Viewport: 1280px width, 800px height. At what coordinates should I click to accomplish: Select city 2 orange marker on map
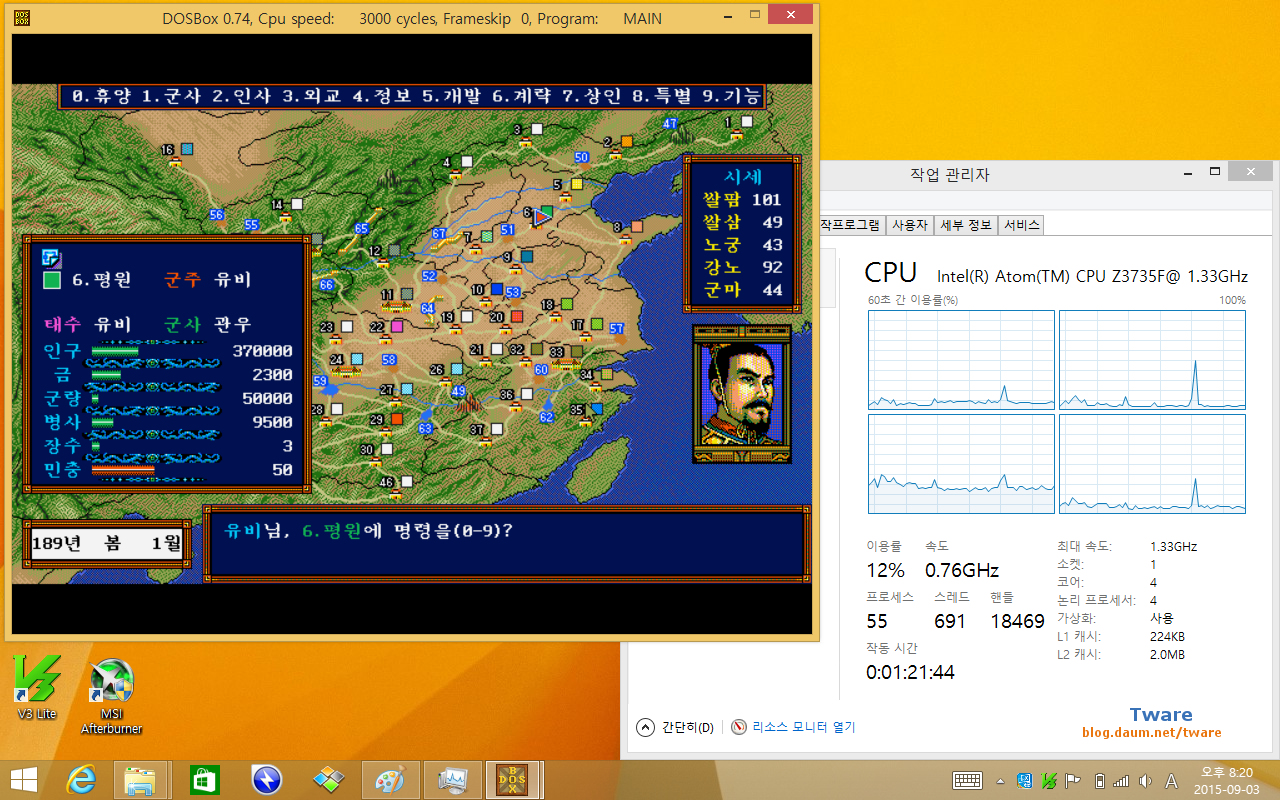coord(626,141)
